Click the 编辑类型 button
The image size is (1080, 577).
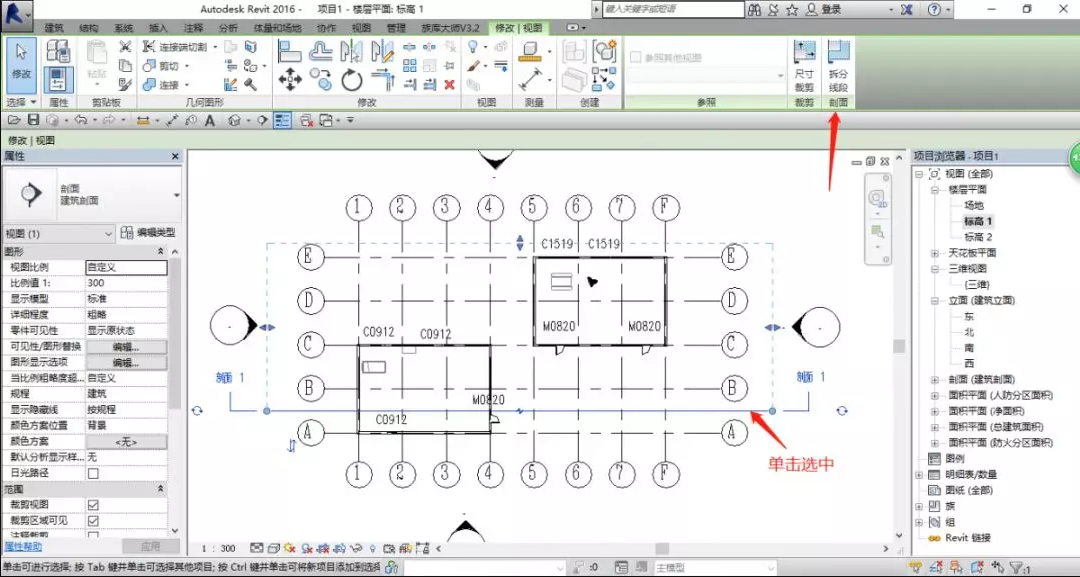[x=148, y=233]
